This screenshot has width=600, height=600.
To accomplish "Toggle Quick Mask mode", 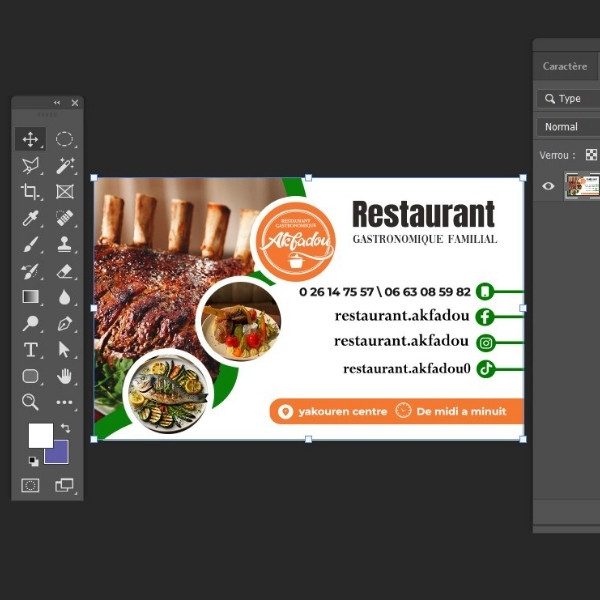I will tap(30, 485).
